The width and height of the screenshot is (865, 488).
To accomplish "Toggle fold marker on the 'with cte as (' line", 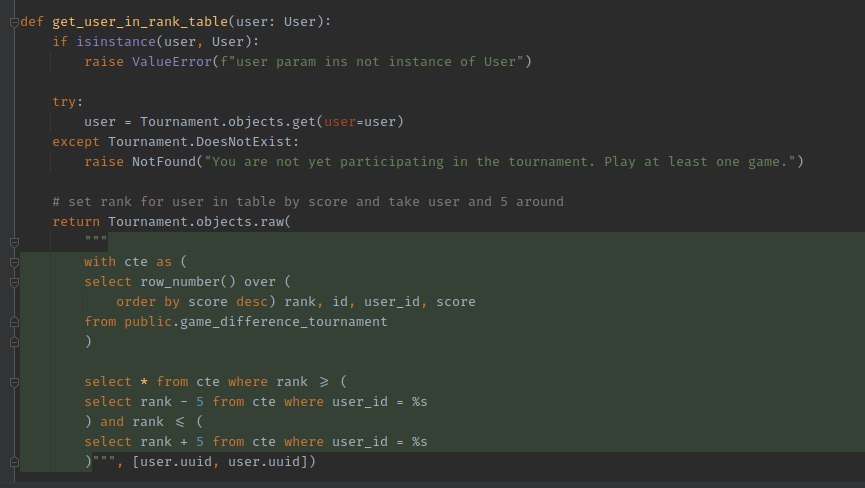I will click(x=14, y=262).
